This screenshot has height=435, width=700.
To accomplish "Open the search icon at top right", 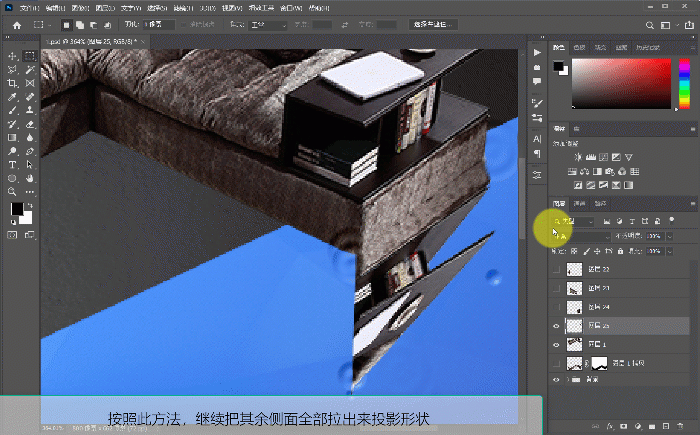I will pyautogui.click(x=650, y=25).
